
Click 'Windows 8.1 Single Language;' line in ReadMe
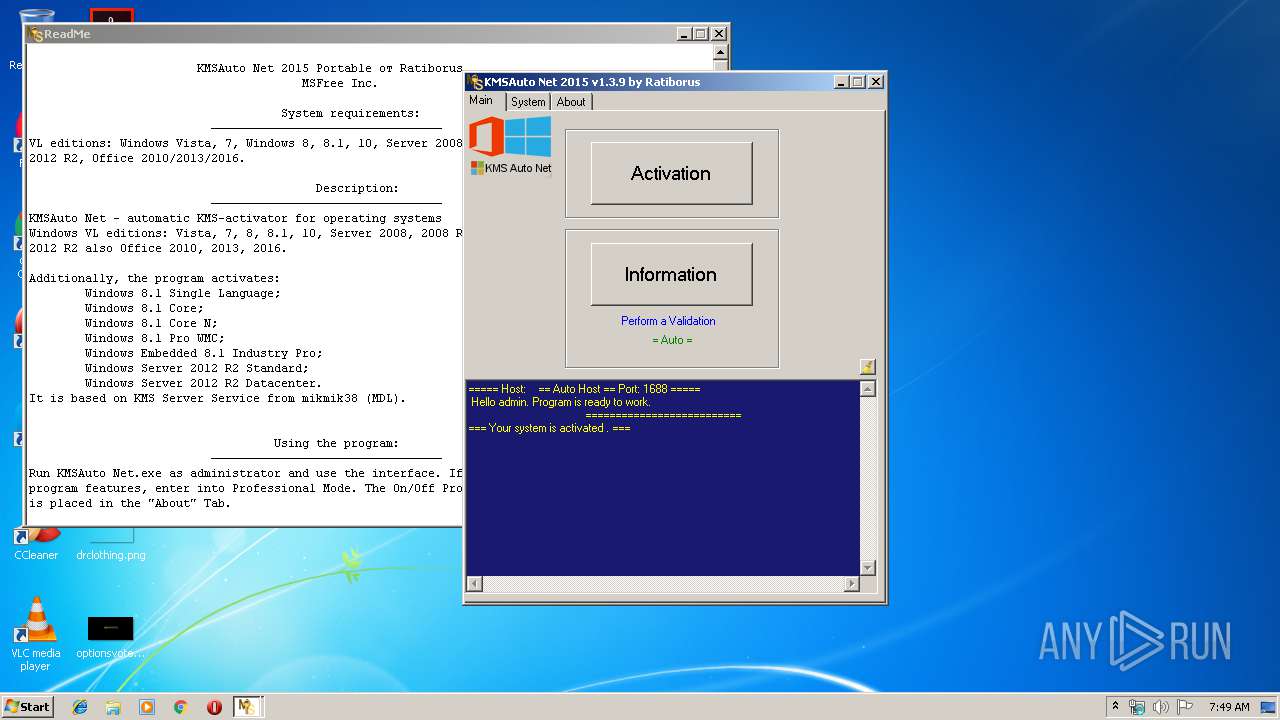coord(183,294)
